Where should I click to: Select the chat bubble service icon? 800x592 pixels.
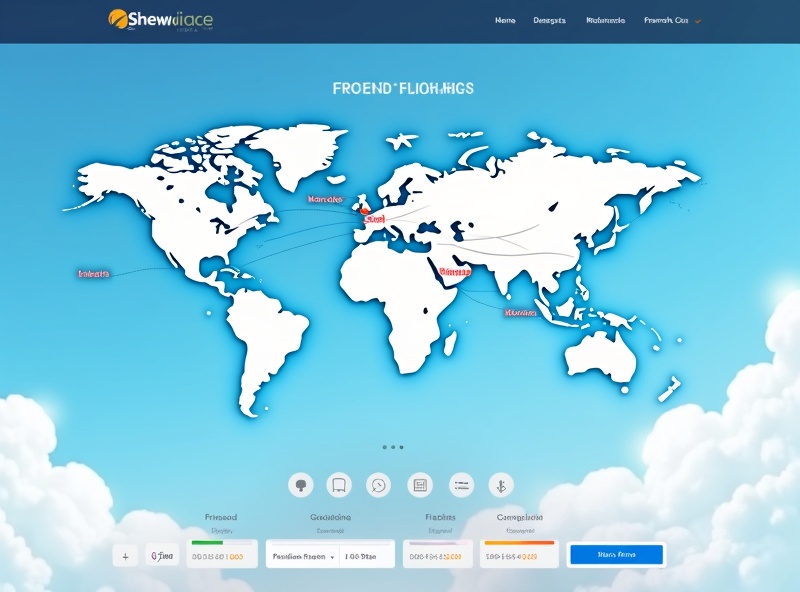tap(301, 485)
